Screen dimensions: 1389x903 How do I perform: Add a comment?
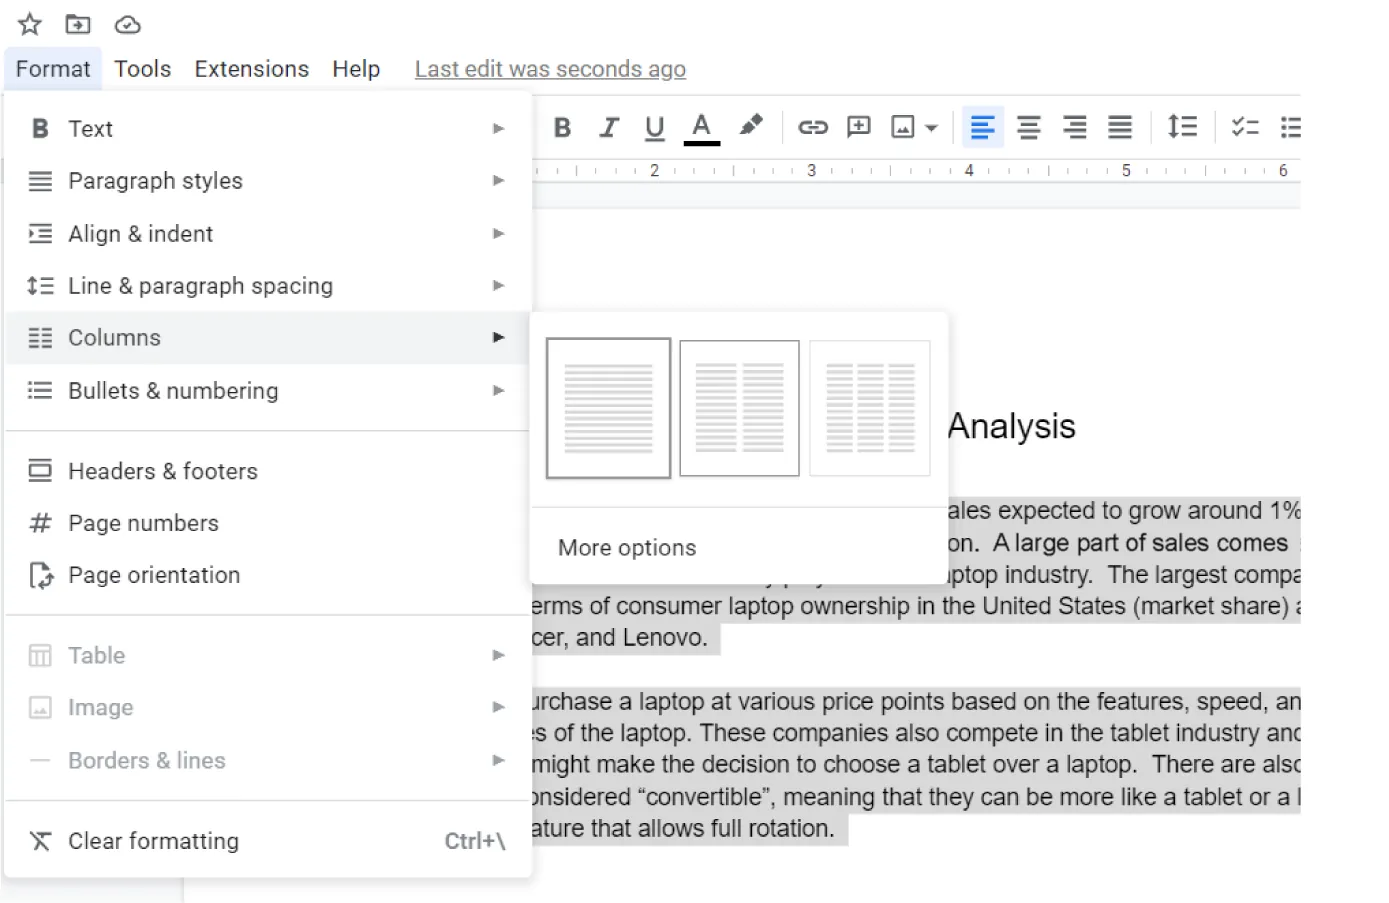click(x=858, y=127)
